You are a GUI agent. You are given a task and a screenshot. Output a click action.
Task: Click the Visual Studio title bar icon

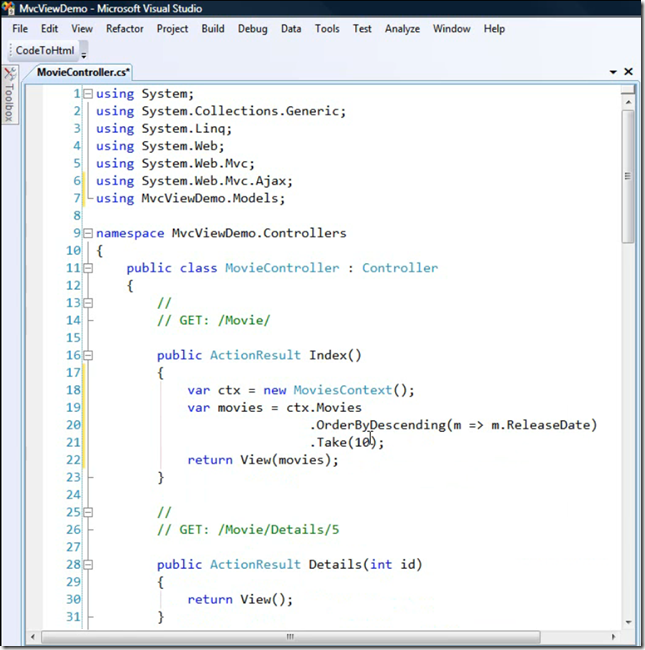click(x=8, y=8)
